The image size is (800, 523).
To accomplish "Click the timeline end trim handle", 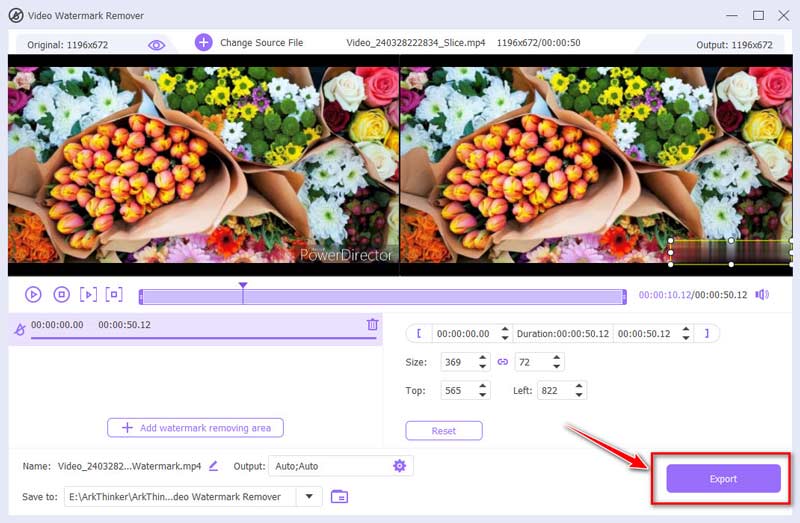I will click(x=624, y=296).
